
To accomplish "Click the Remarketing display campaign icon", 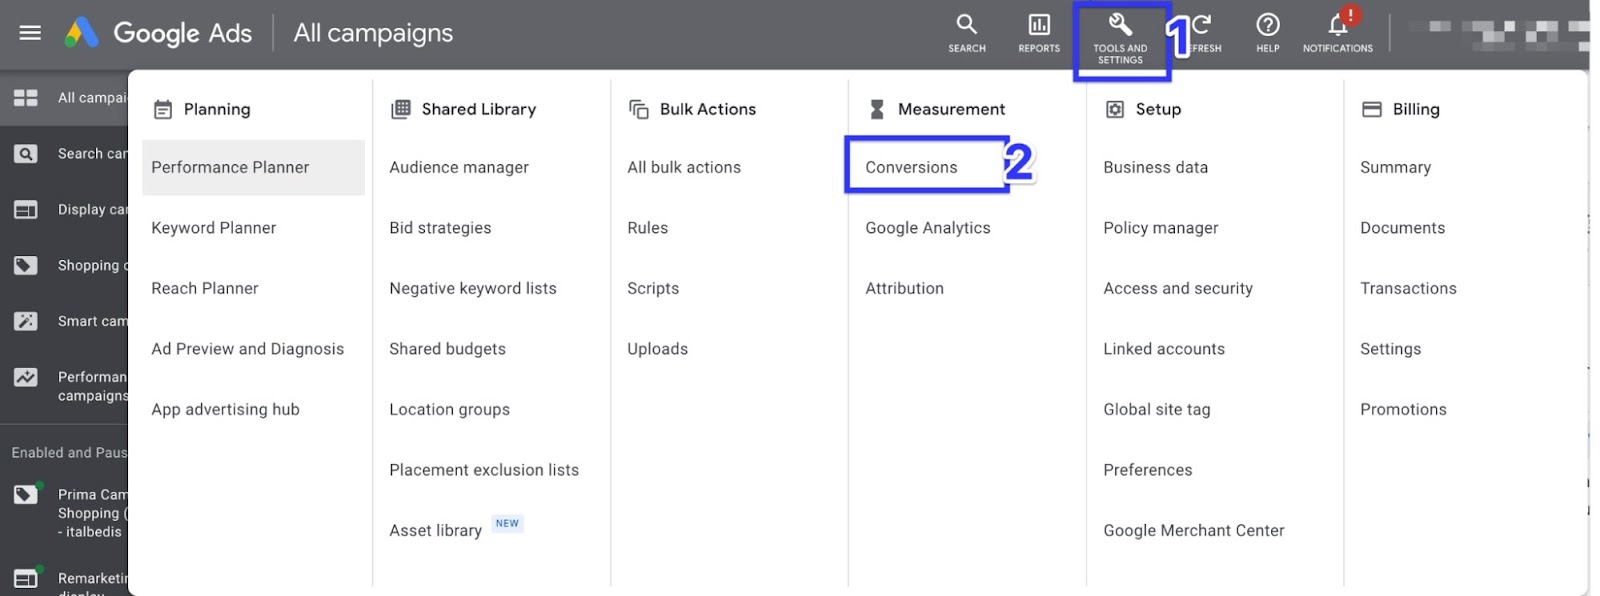I will coord(27,577).
